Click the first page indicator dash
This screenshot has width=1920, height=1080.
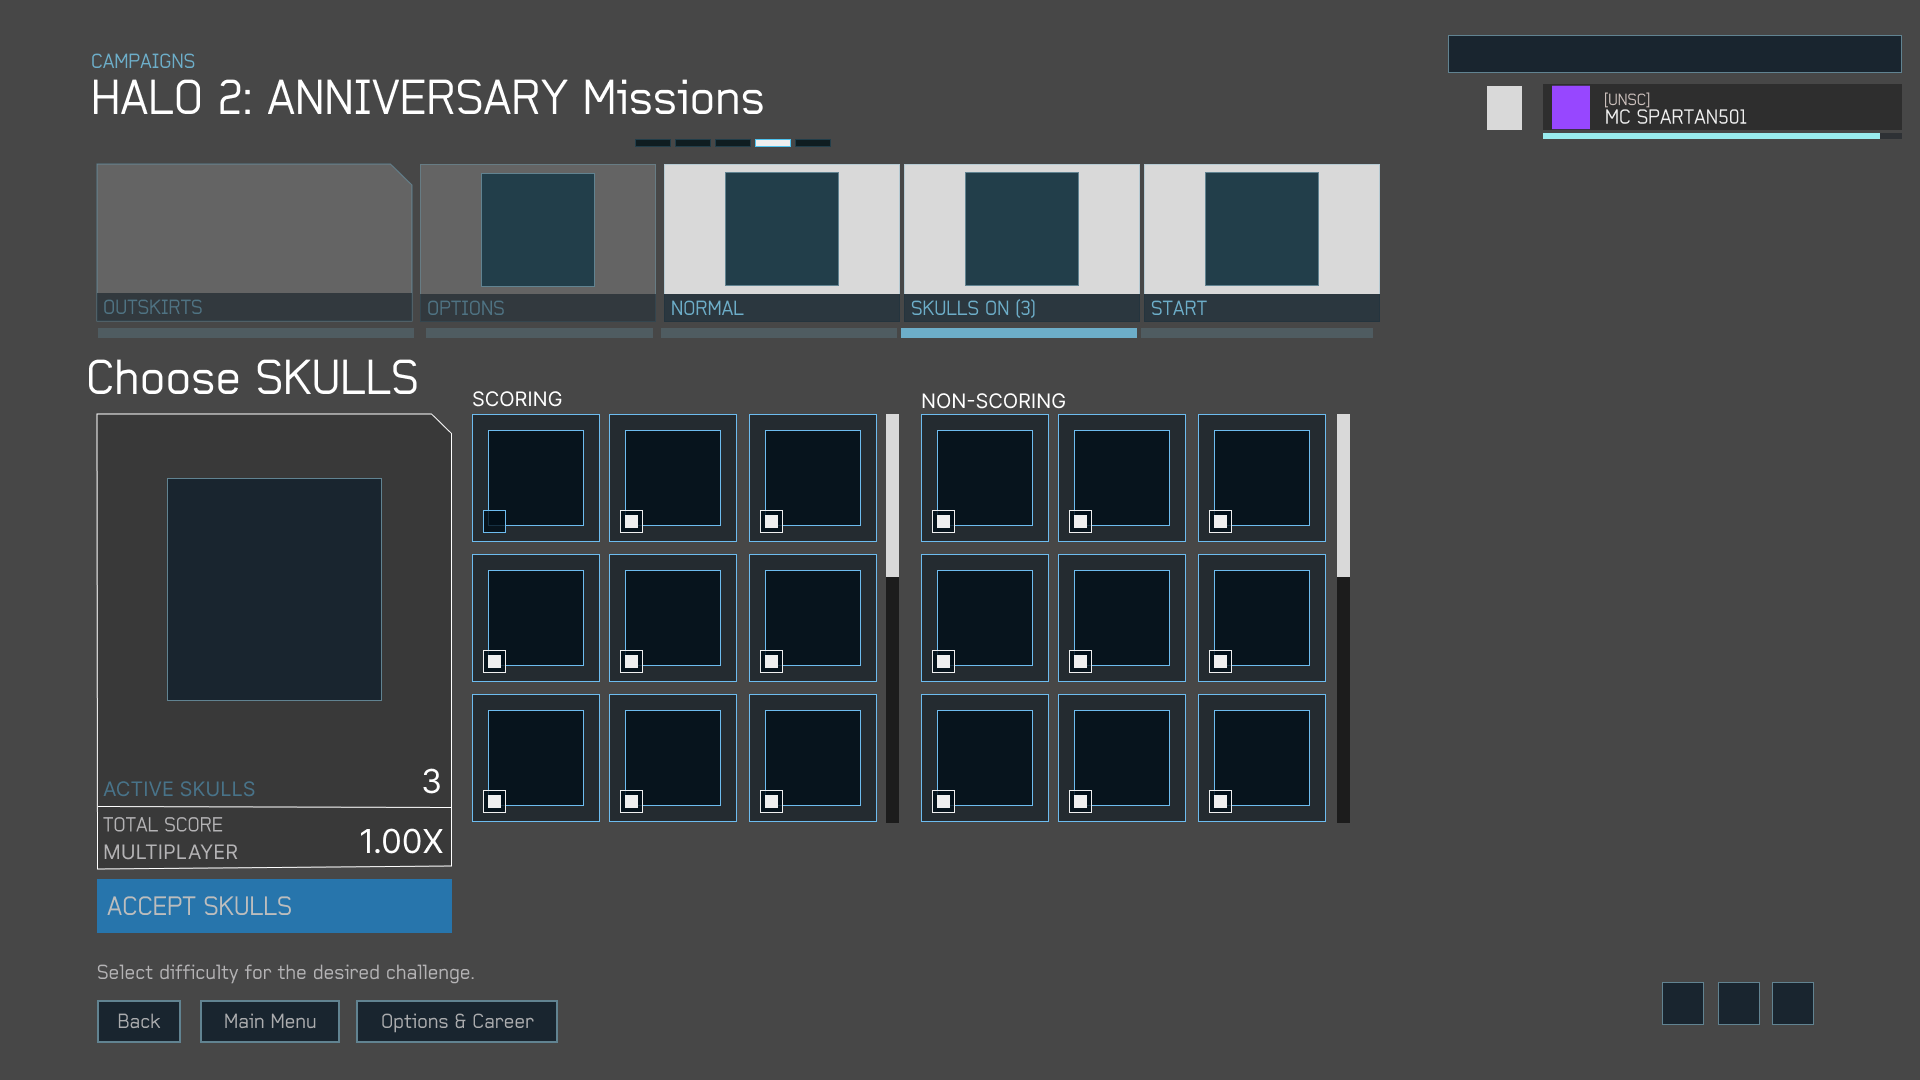653,143
